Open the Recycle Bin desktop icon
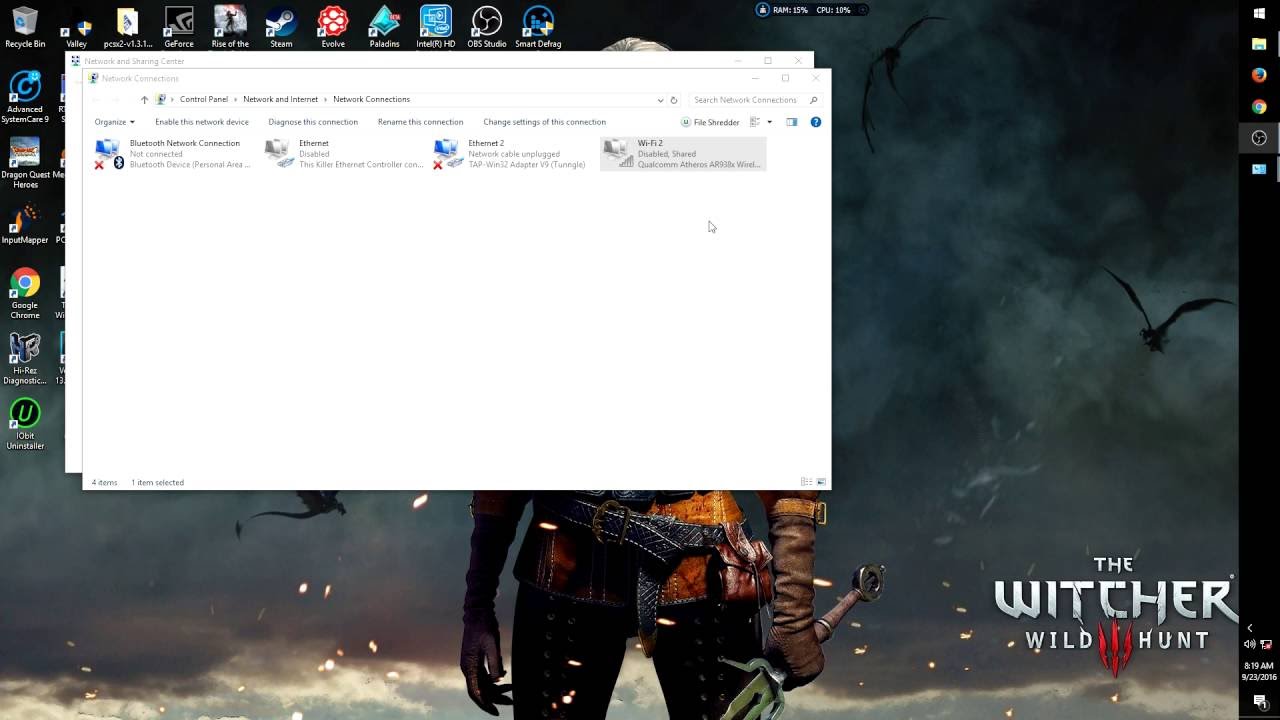The width and height of the screenshot is (1280, 720). point(25,27)
